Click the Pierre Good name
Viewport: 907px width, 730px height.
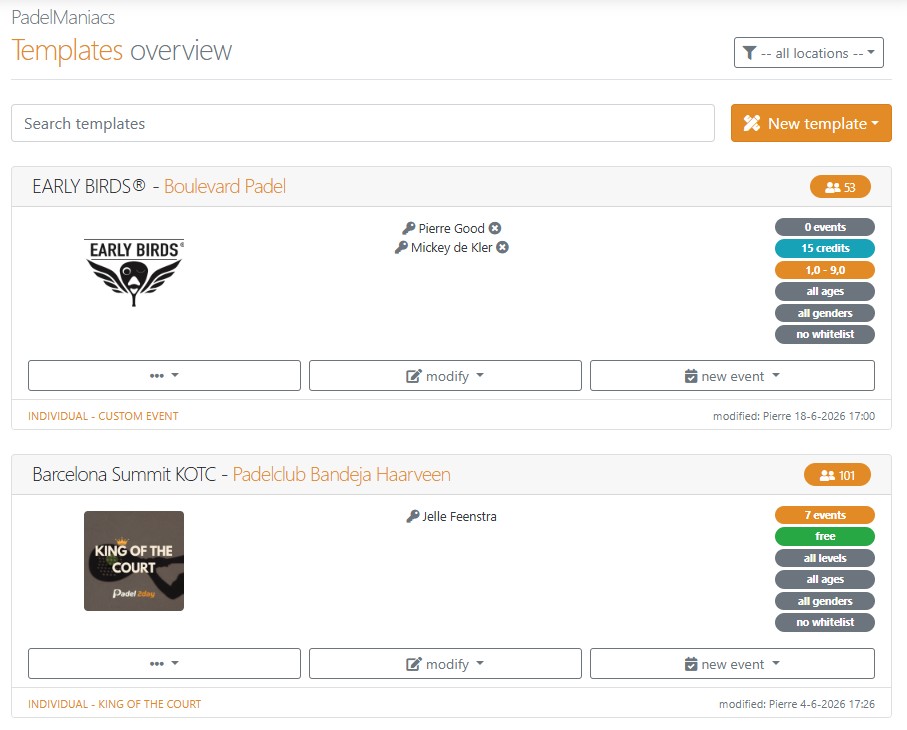pos(452,228)
